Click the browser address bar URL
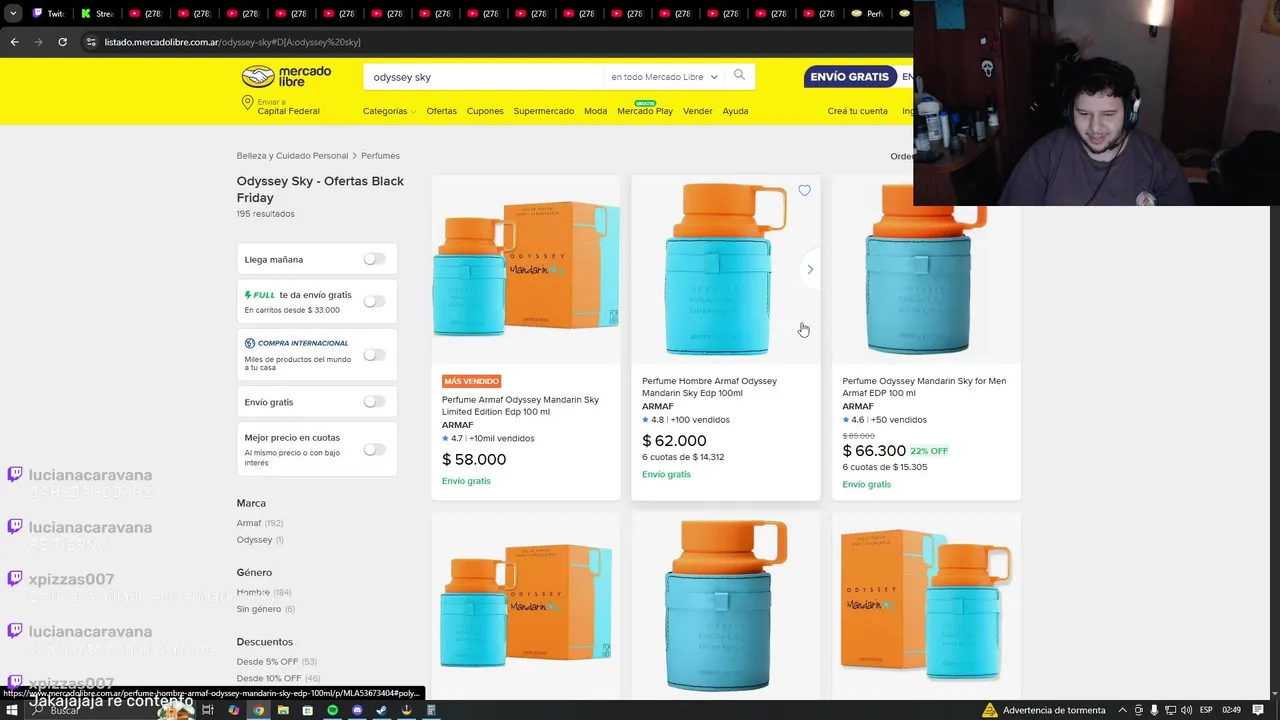1280x720 pixels. click(x=232, y=42)
